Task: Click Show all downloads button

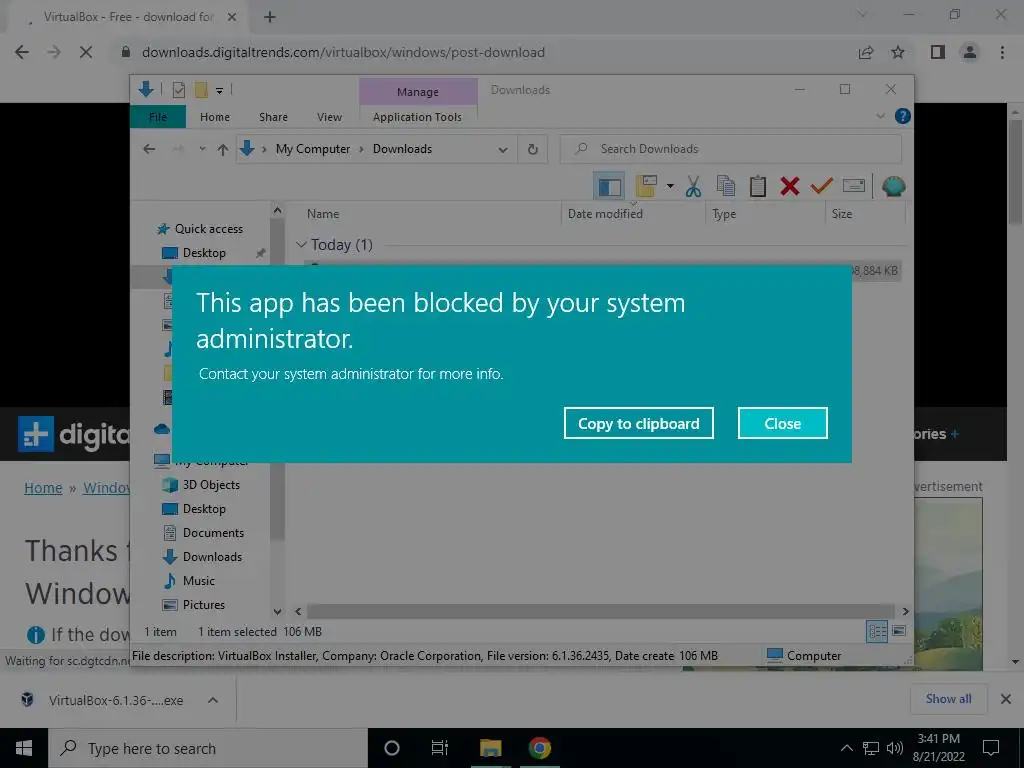Action: (x=948, y=699)
